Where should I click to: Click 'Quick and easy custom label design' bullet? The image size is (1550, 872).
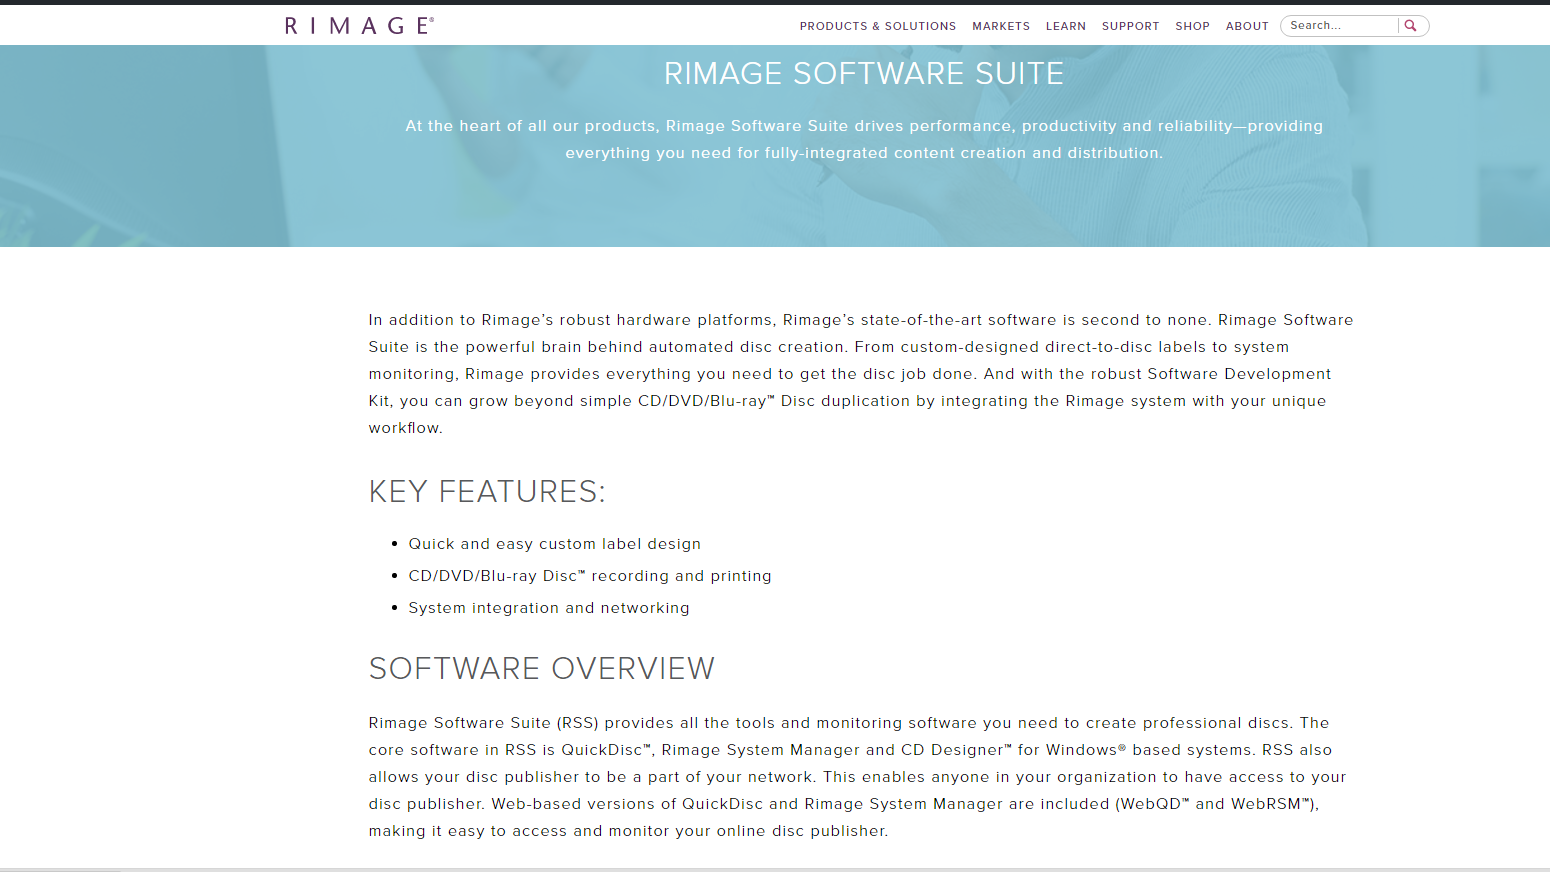pos(555,544)
